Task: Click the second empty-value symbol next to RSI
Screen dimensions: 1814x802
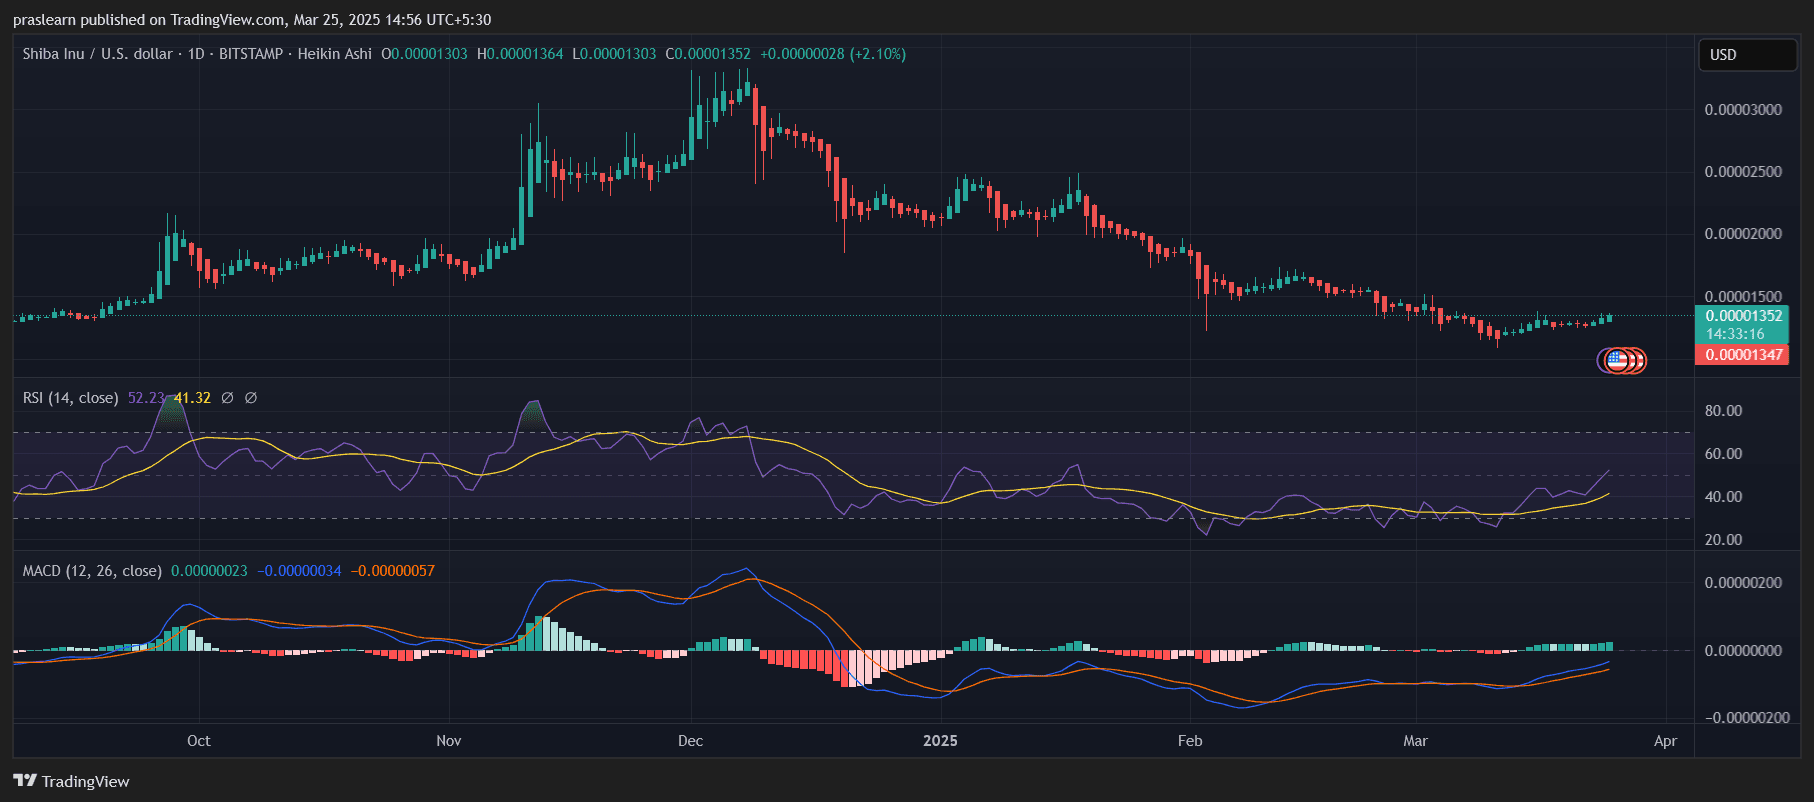Action: (251, 398)
